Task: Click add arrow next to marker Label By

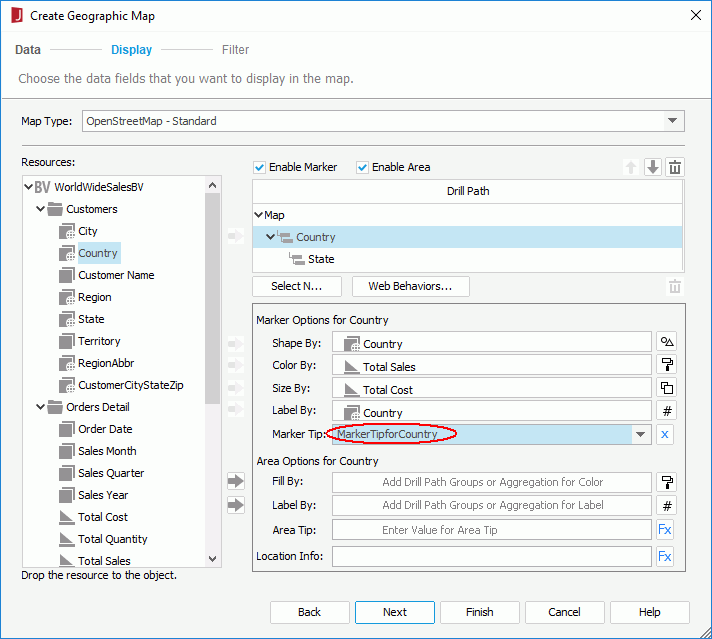Action: pos(236,409)
